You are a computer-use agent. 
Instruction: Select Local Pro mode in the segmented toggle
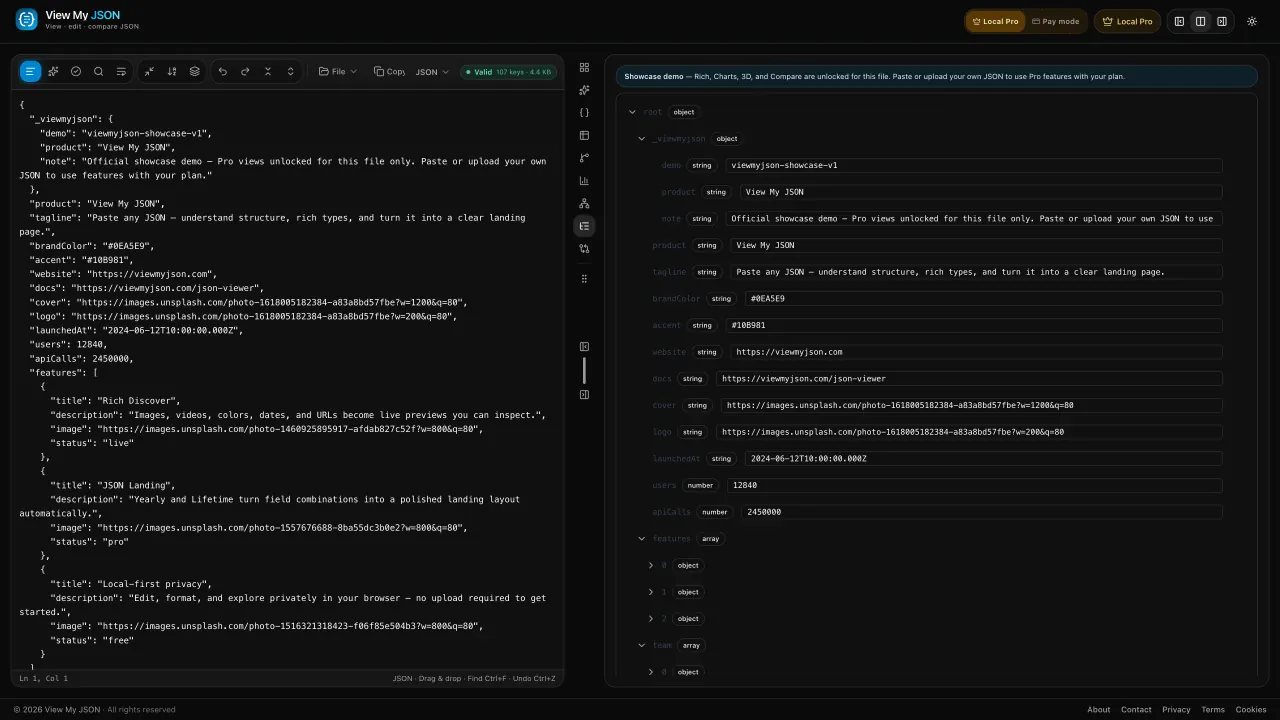coord(995,21)
